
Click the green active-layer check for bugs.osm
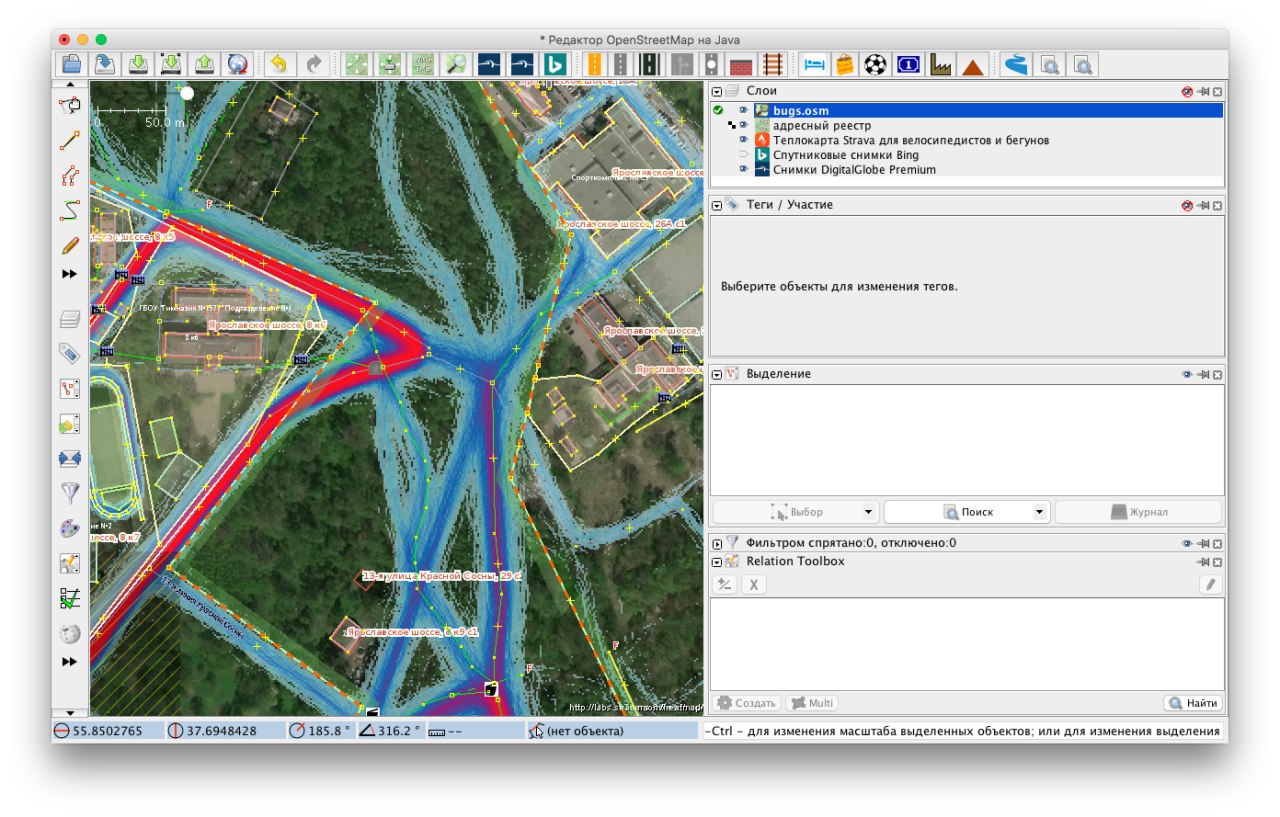719,110
